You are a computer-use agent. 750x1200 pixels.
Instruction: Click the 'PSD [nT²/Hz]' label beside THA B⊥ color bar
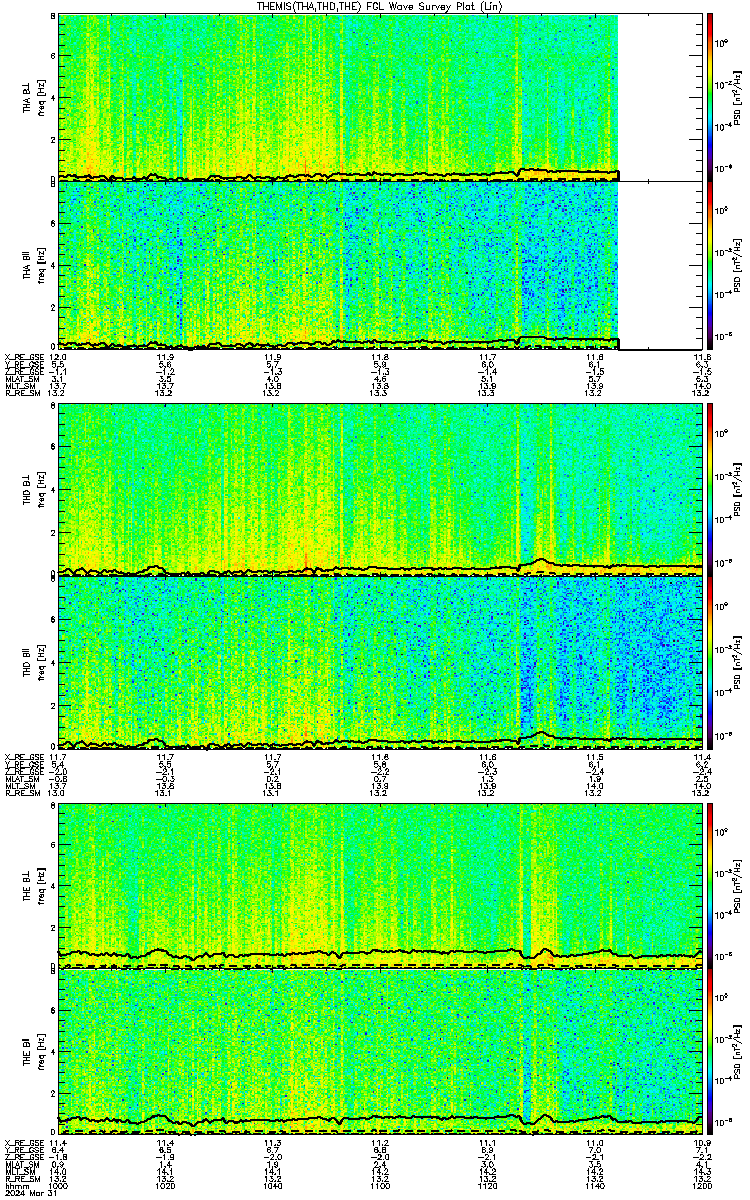point(739,97)
